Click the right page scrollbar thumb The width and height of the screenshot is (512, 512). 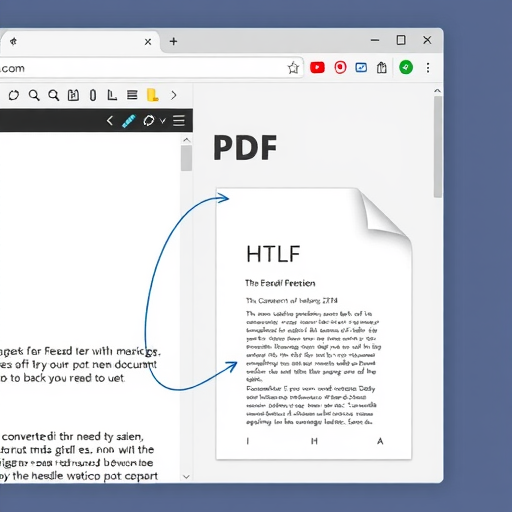click(x=438, y=147)
